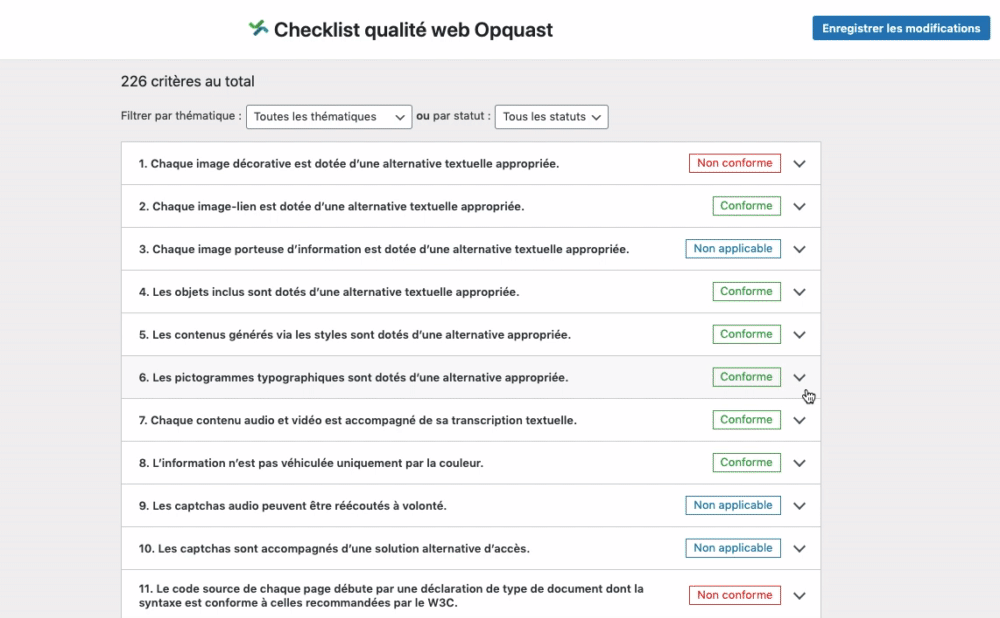The image size is (1000, 618).
Task: Open the 'Toutes les thématiques' filter dropdown
Action: (x=329, y=117)
